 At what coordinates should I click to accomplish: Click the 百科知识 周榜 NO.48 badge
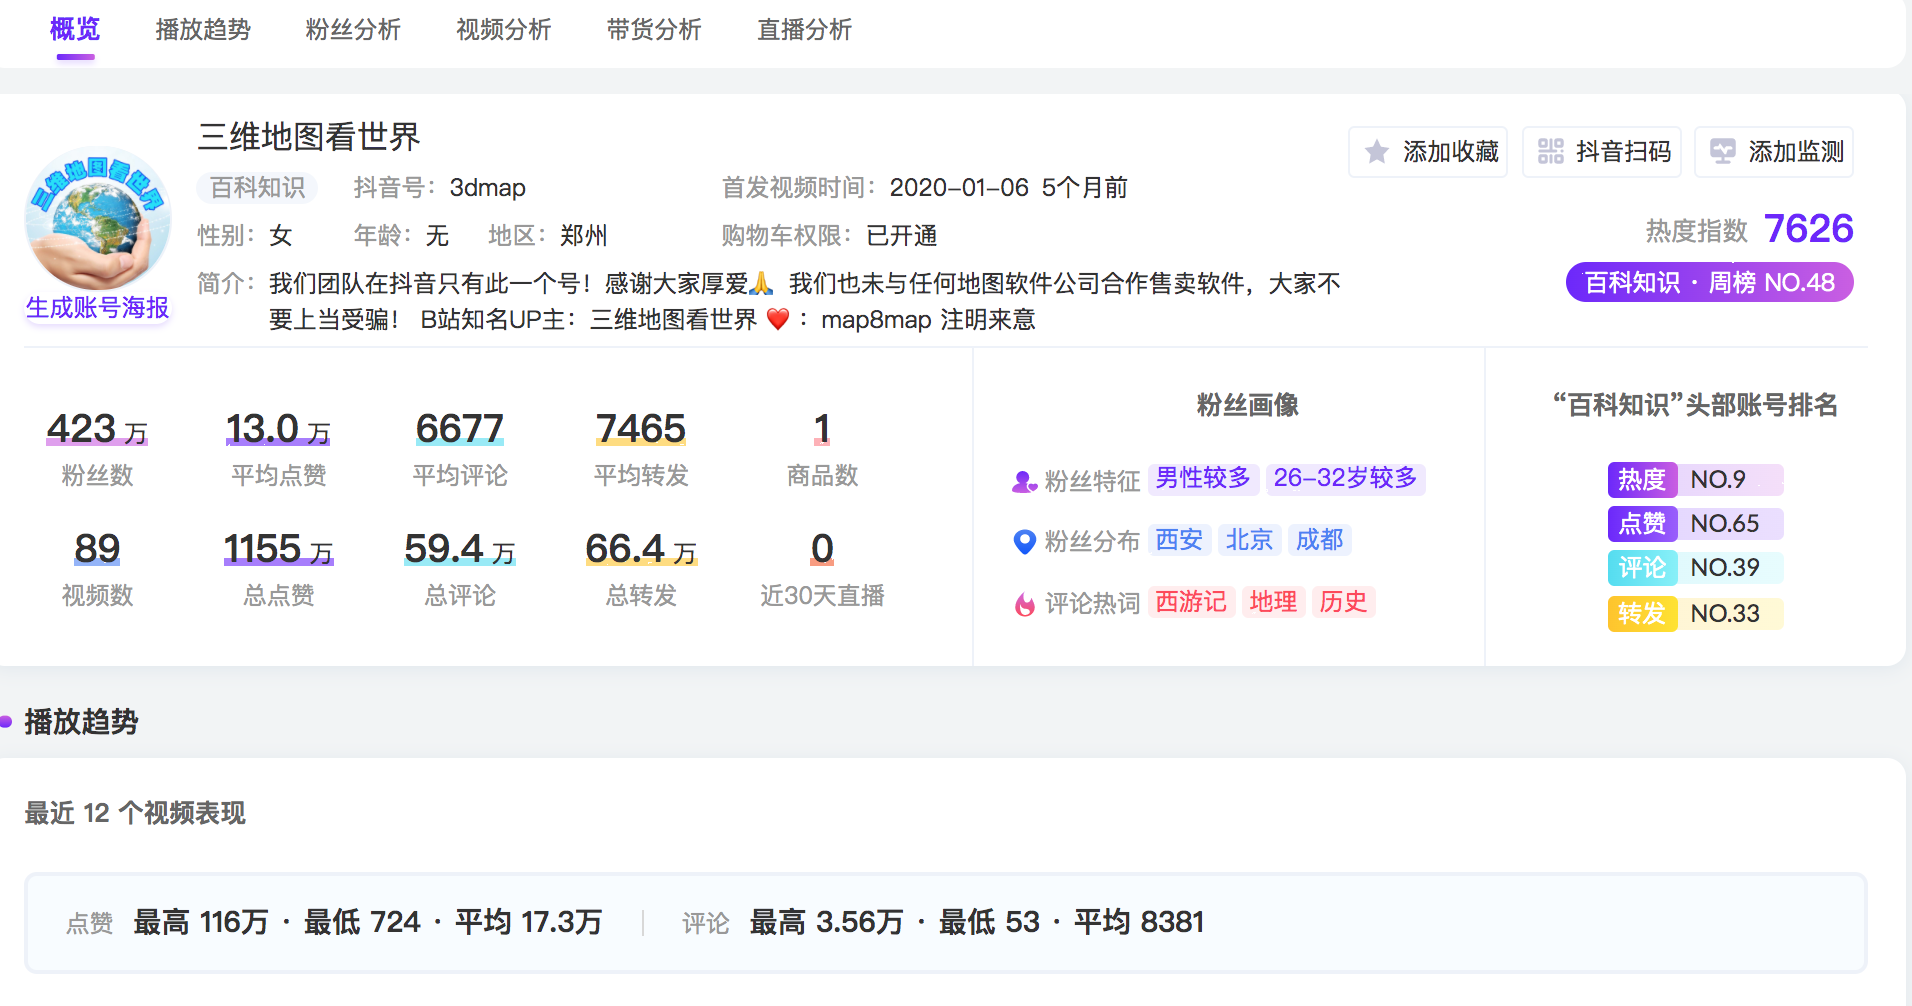[1709, 282]
